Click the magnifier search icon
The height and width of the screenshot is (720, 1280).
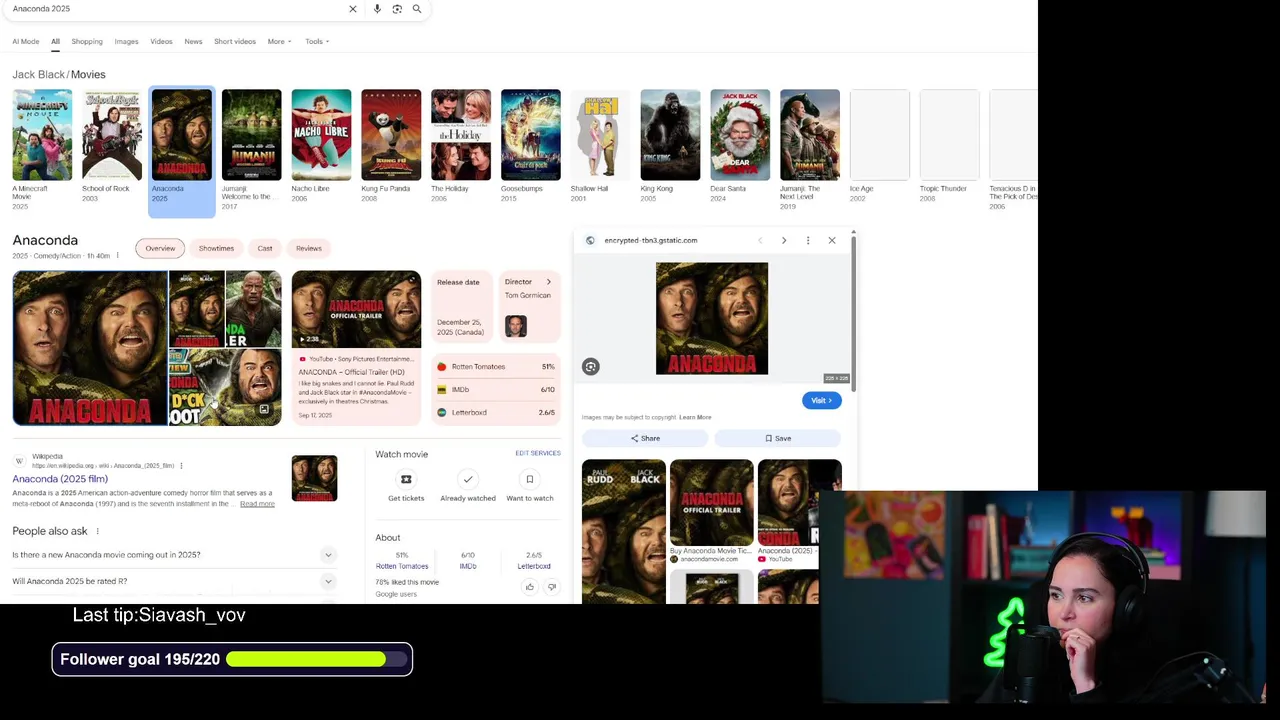[417, 9]
